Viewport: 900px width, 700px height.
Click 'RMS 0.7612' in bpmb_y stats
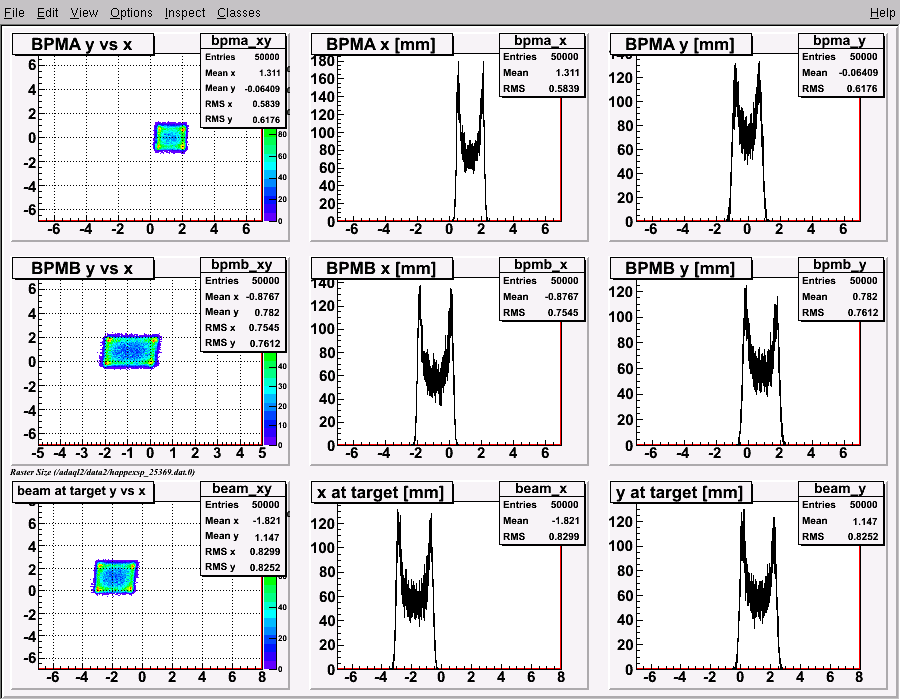pyautogui.click(x=840, y=313)
